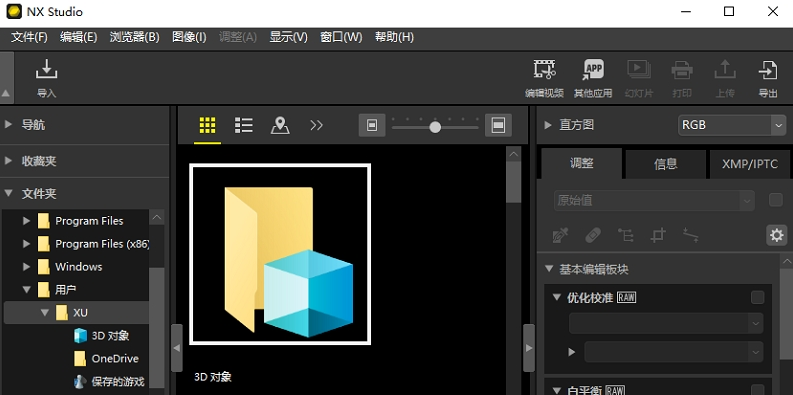This screenshot has height=395, width=793.
Task: Switch to the 调整 tab
Action: [582, 163]
